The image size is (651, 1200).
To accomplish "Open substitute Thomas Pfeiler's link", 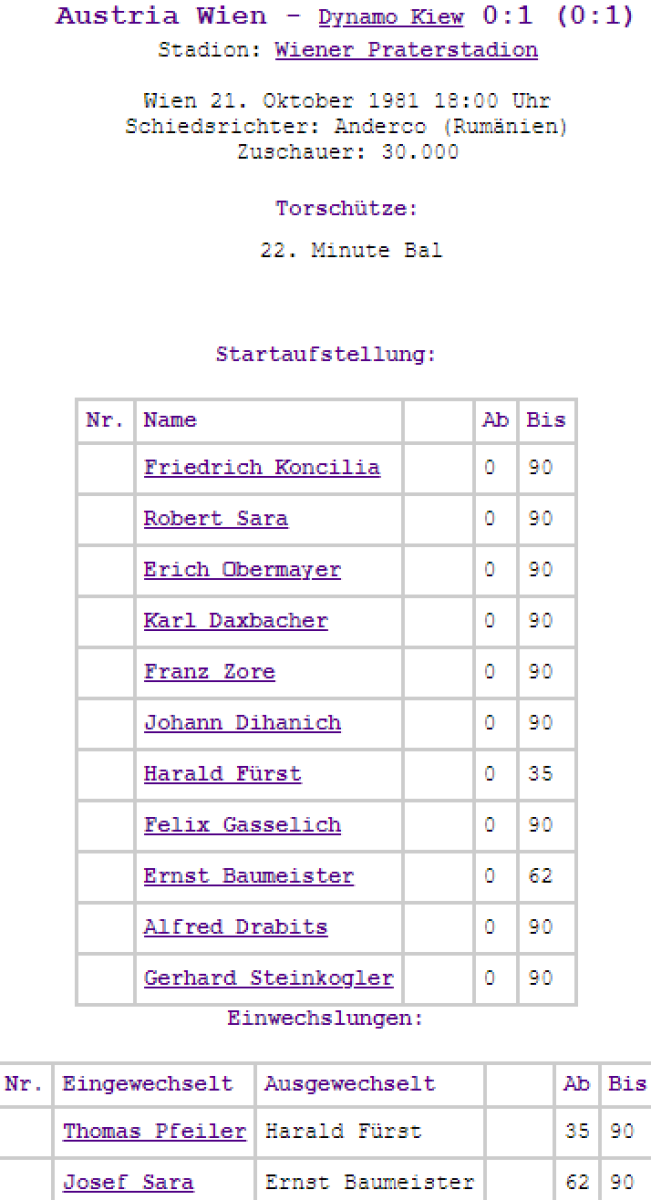I will pyautogui.click(x=154, y=1131).
